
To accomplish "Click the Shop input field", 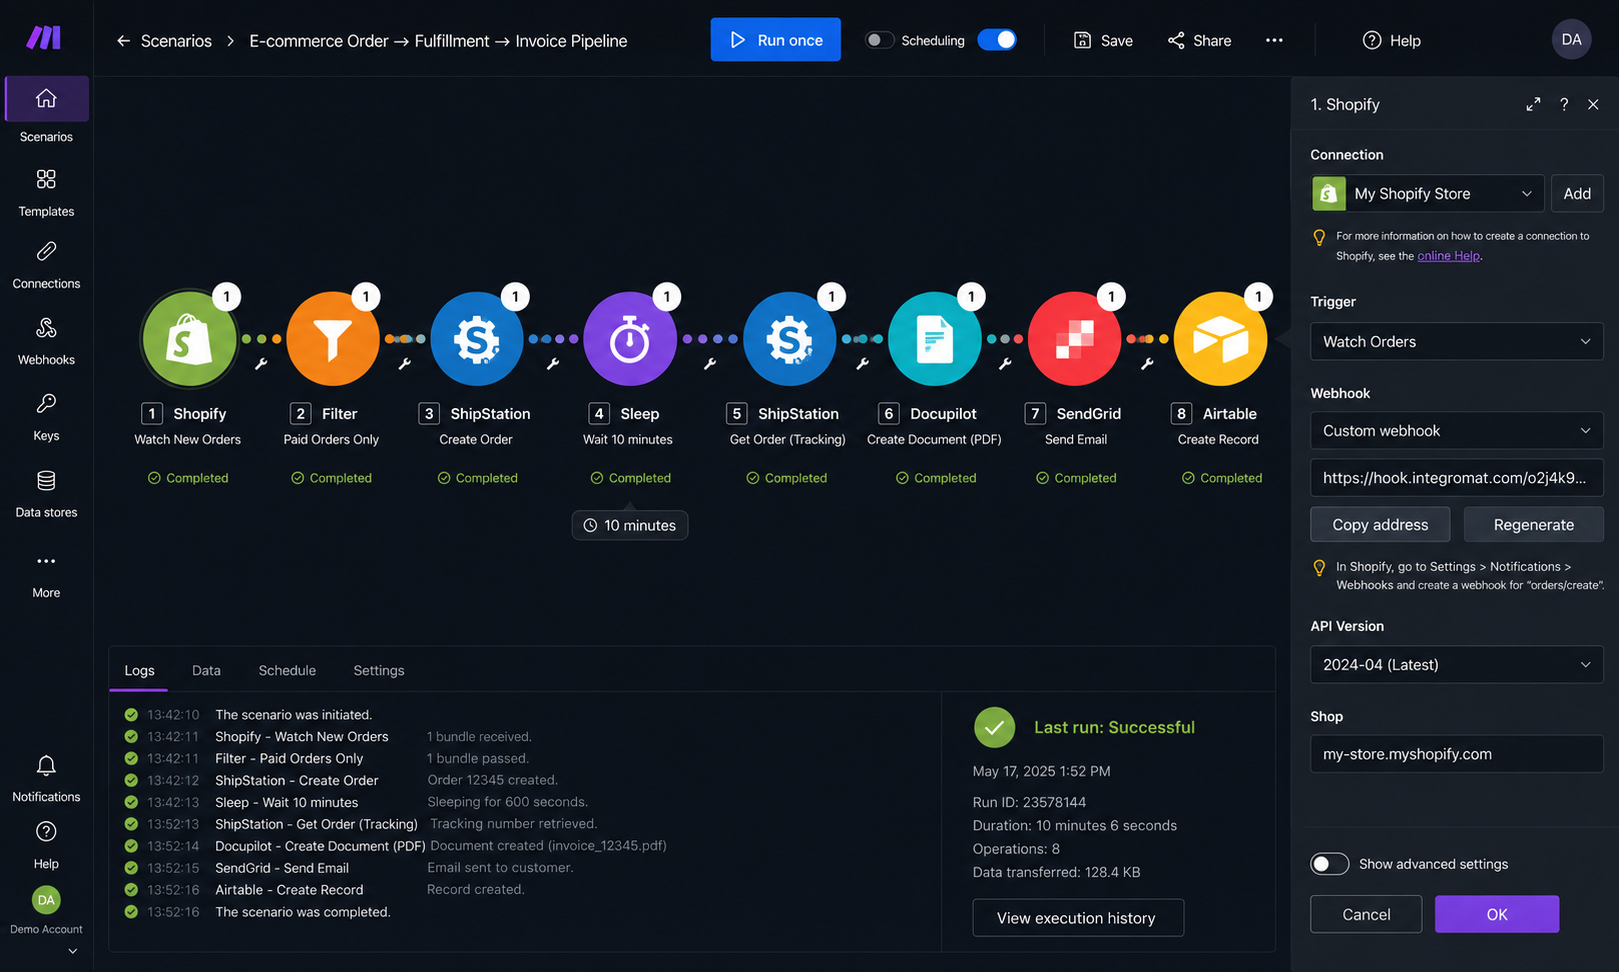I will point(1456,754).
